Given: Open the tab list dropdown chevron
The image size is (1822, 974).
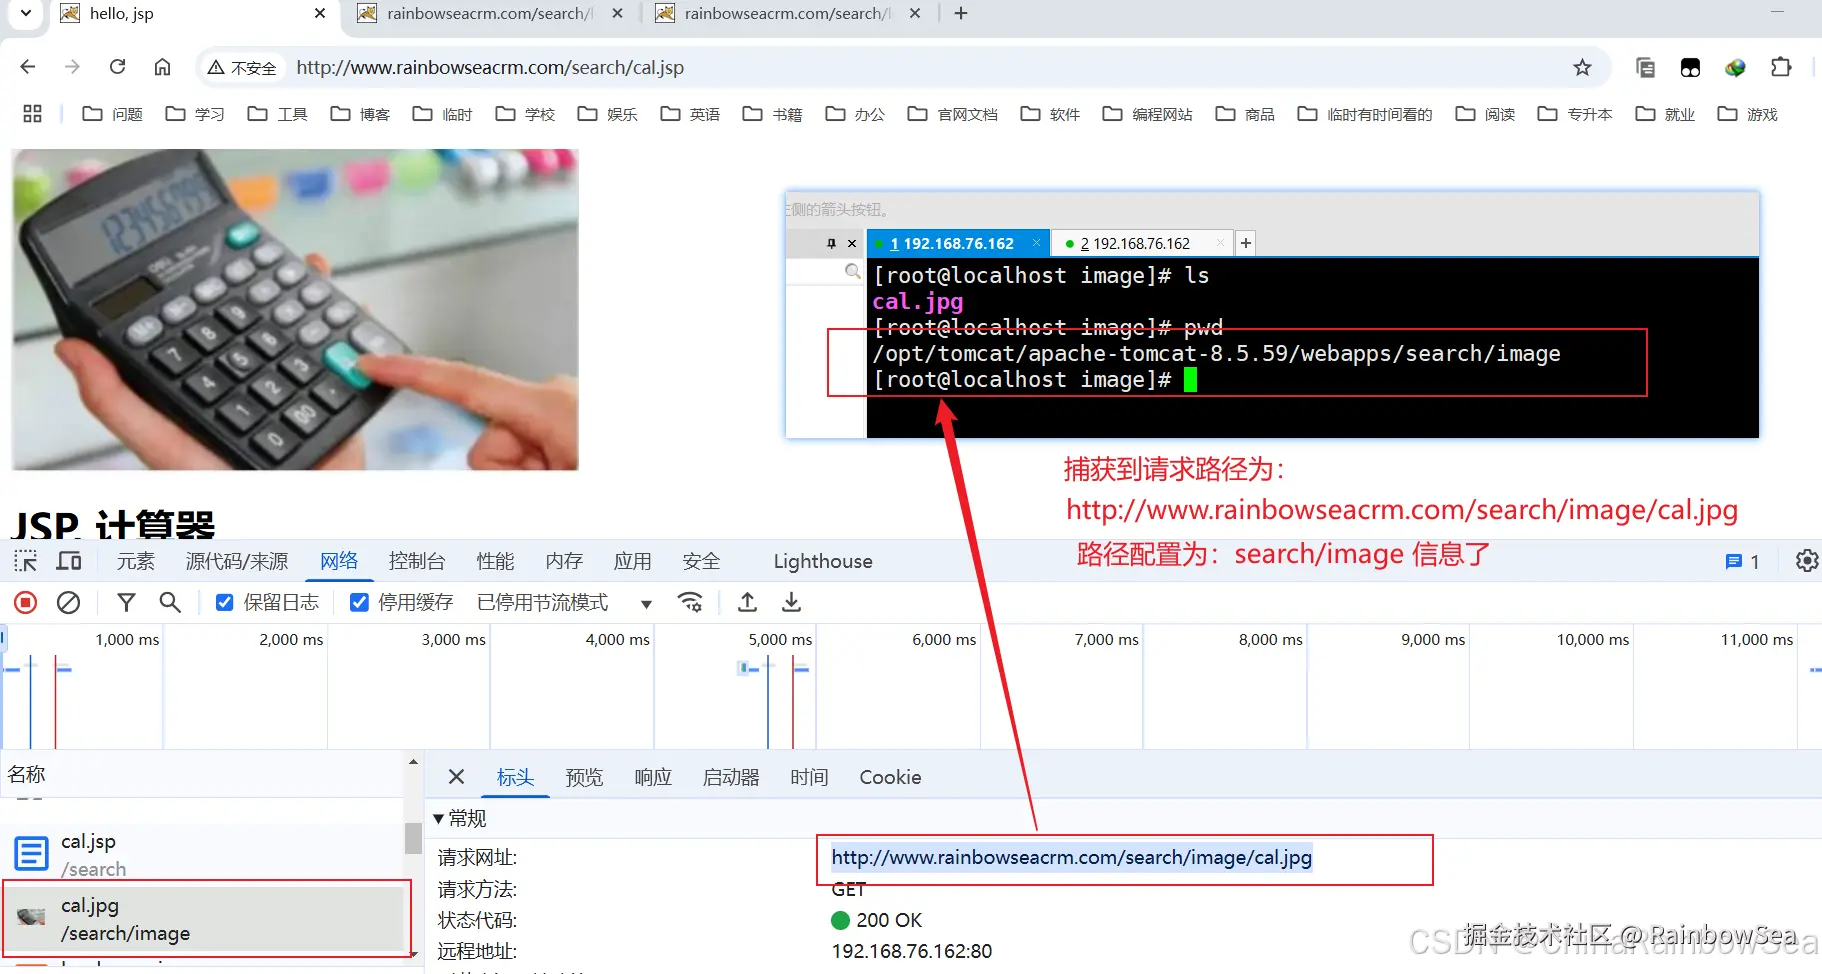Looking at the screenshot, I should pos(26,13).
